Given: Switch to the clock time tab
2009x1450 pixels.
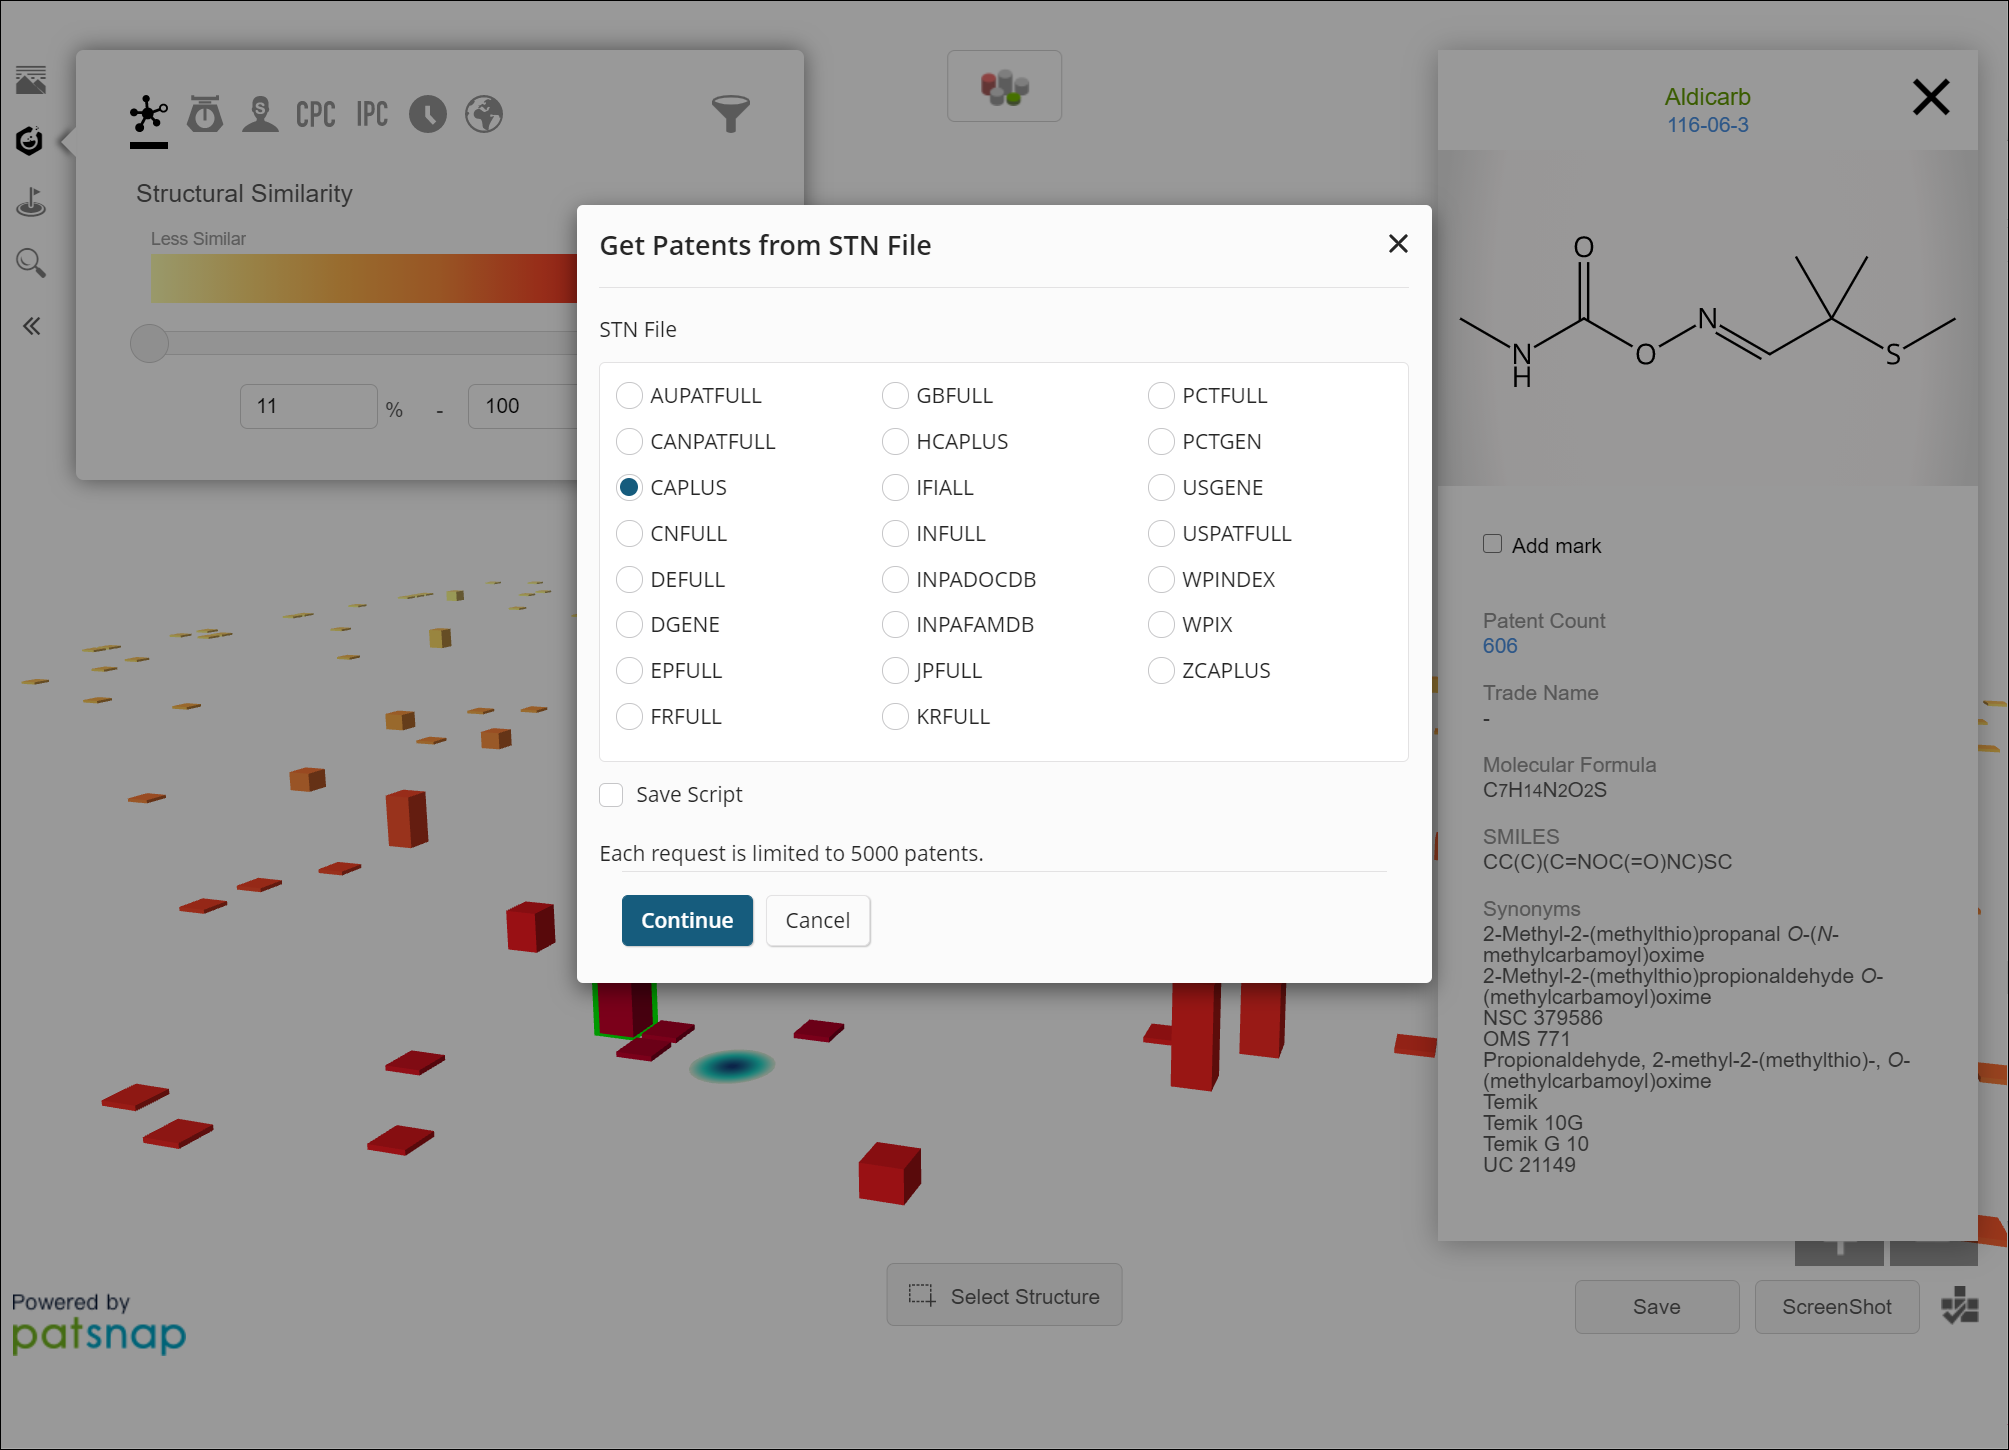Looking at the screenshot, I should pyautogui.click(x=428, y=114).
